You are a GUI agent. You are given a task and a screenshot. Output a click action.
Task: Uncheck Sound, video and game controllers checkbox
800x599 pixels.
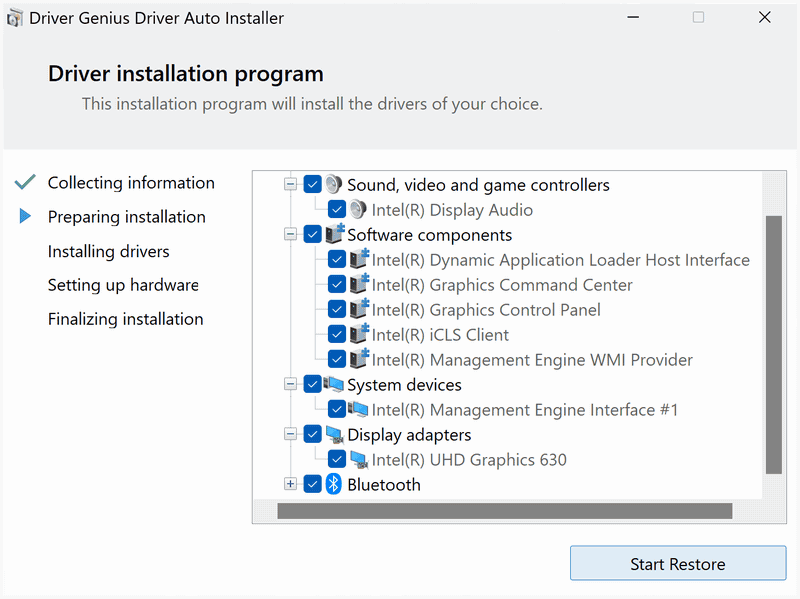click(x=312, y=184)
